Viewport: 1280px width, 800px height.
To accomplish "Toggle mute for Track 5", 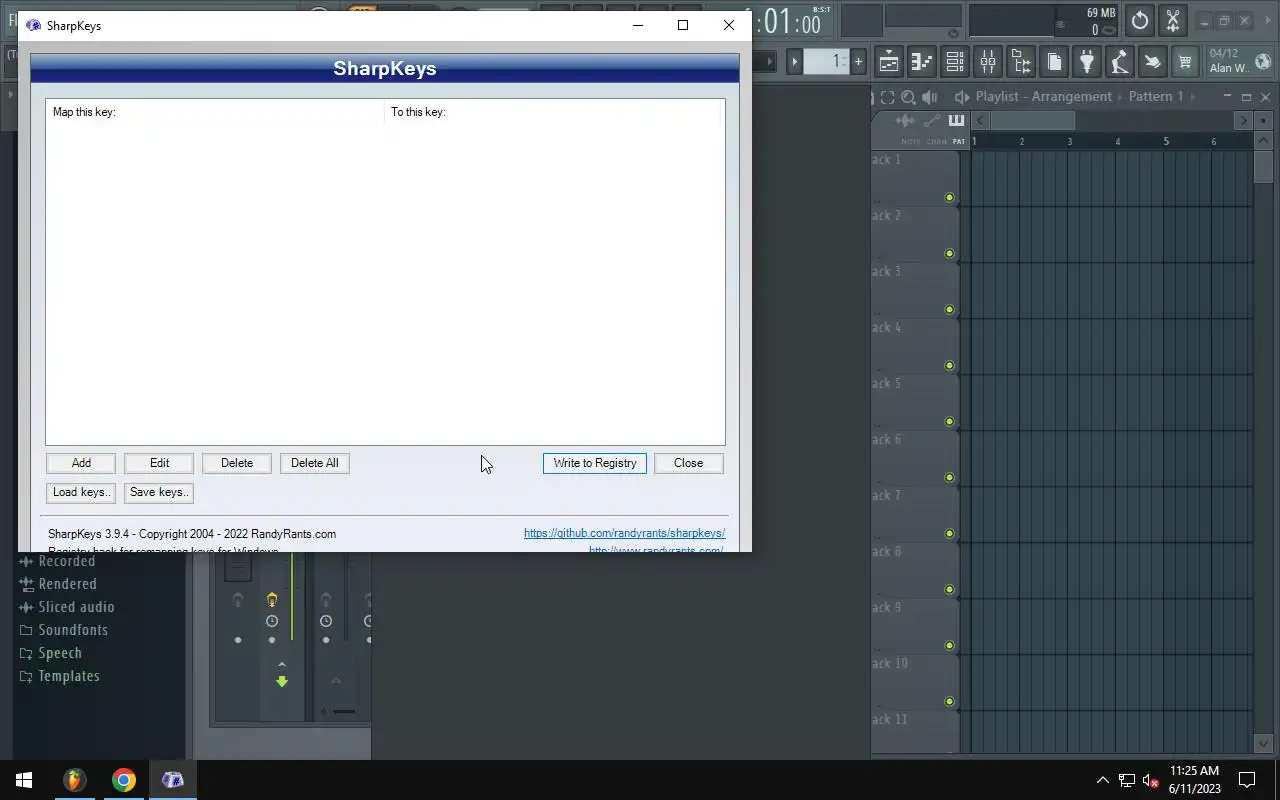I will (x=949, y=422).
